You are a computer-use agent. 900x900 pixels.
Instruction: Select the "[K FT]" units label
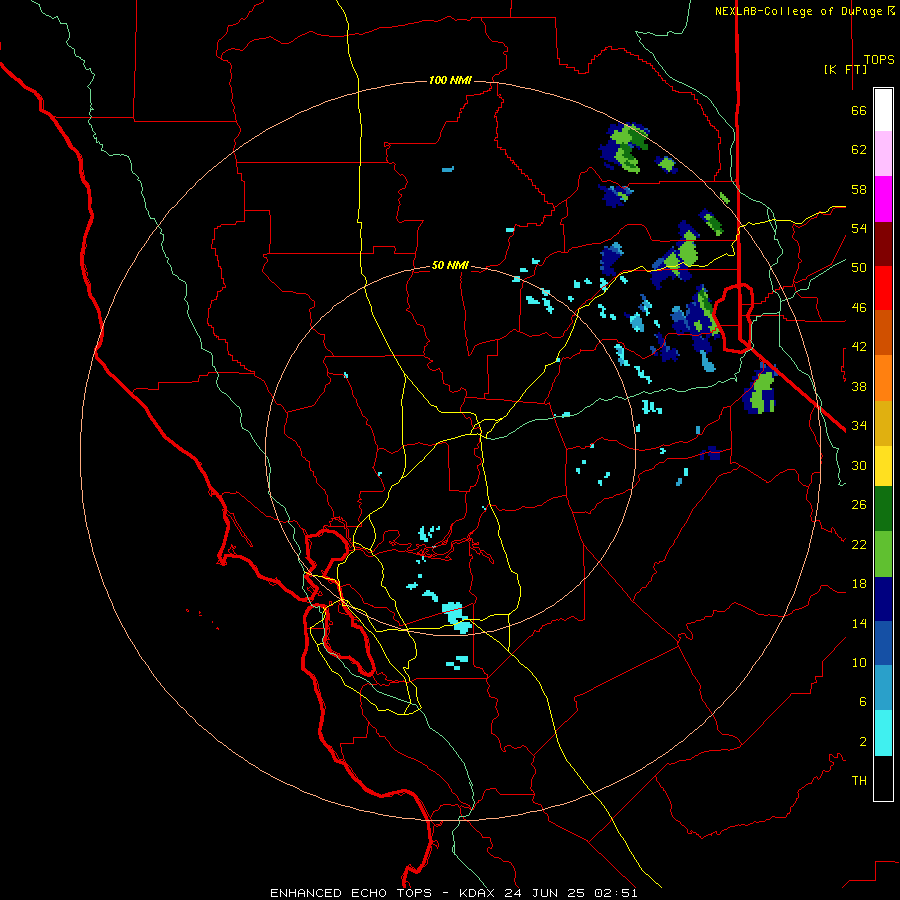tap(845, 69)
